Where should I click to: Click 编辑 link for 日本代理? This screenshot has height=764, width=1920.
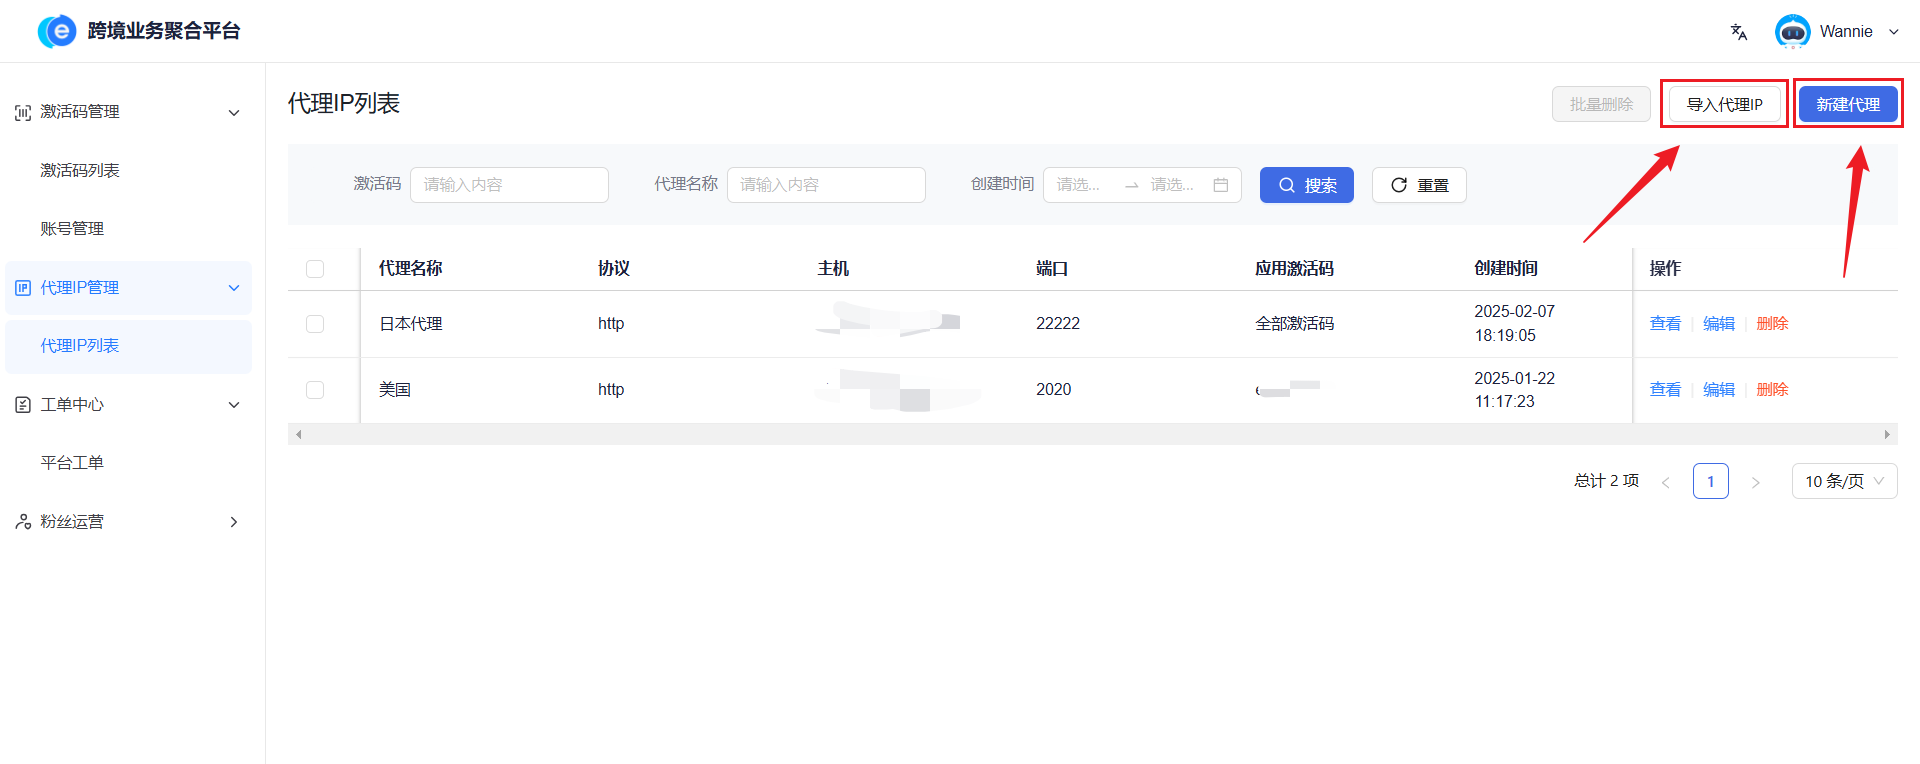(1718, 324)
